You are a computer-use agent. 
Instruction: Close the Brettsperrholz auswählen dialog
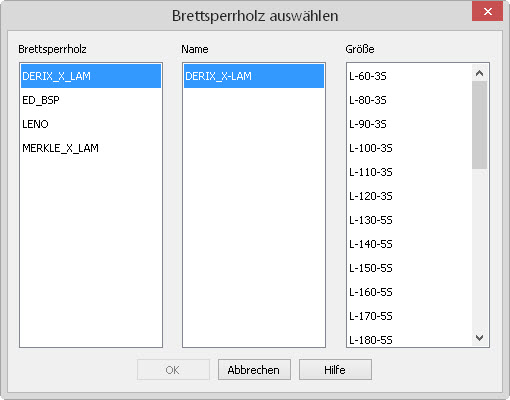click(x=487, y=12)
